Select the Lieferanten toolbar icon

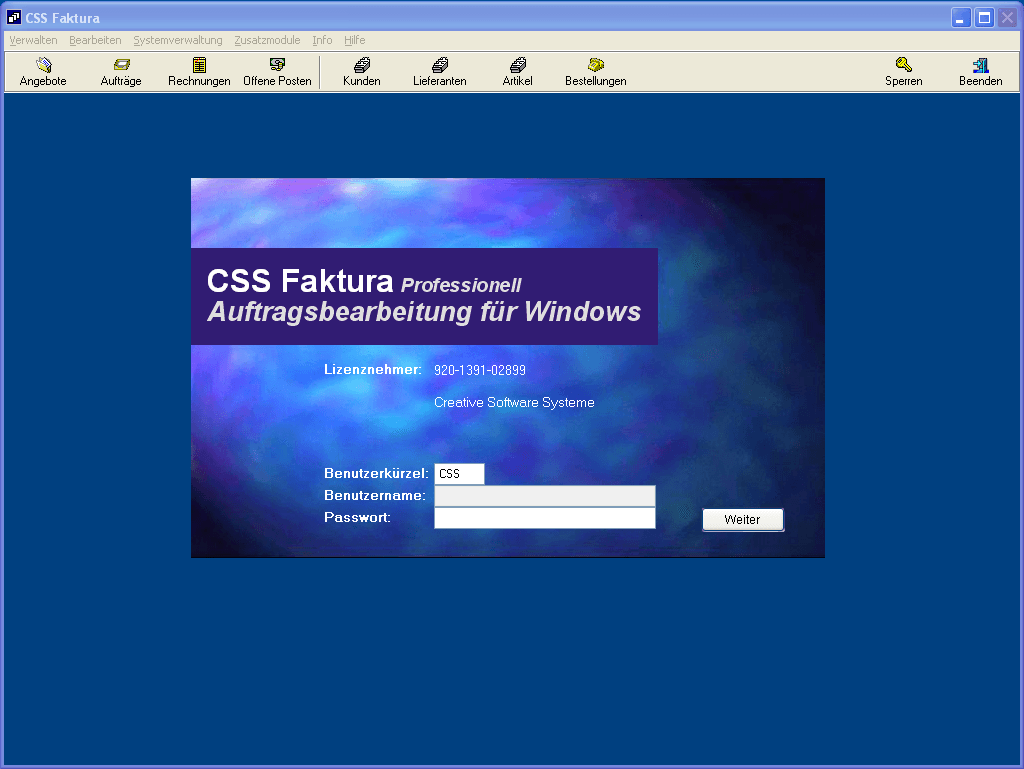(439, 72)
